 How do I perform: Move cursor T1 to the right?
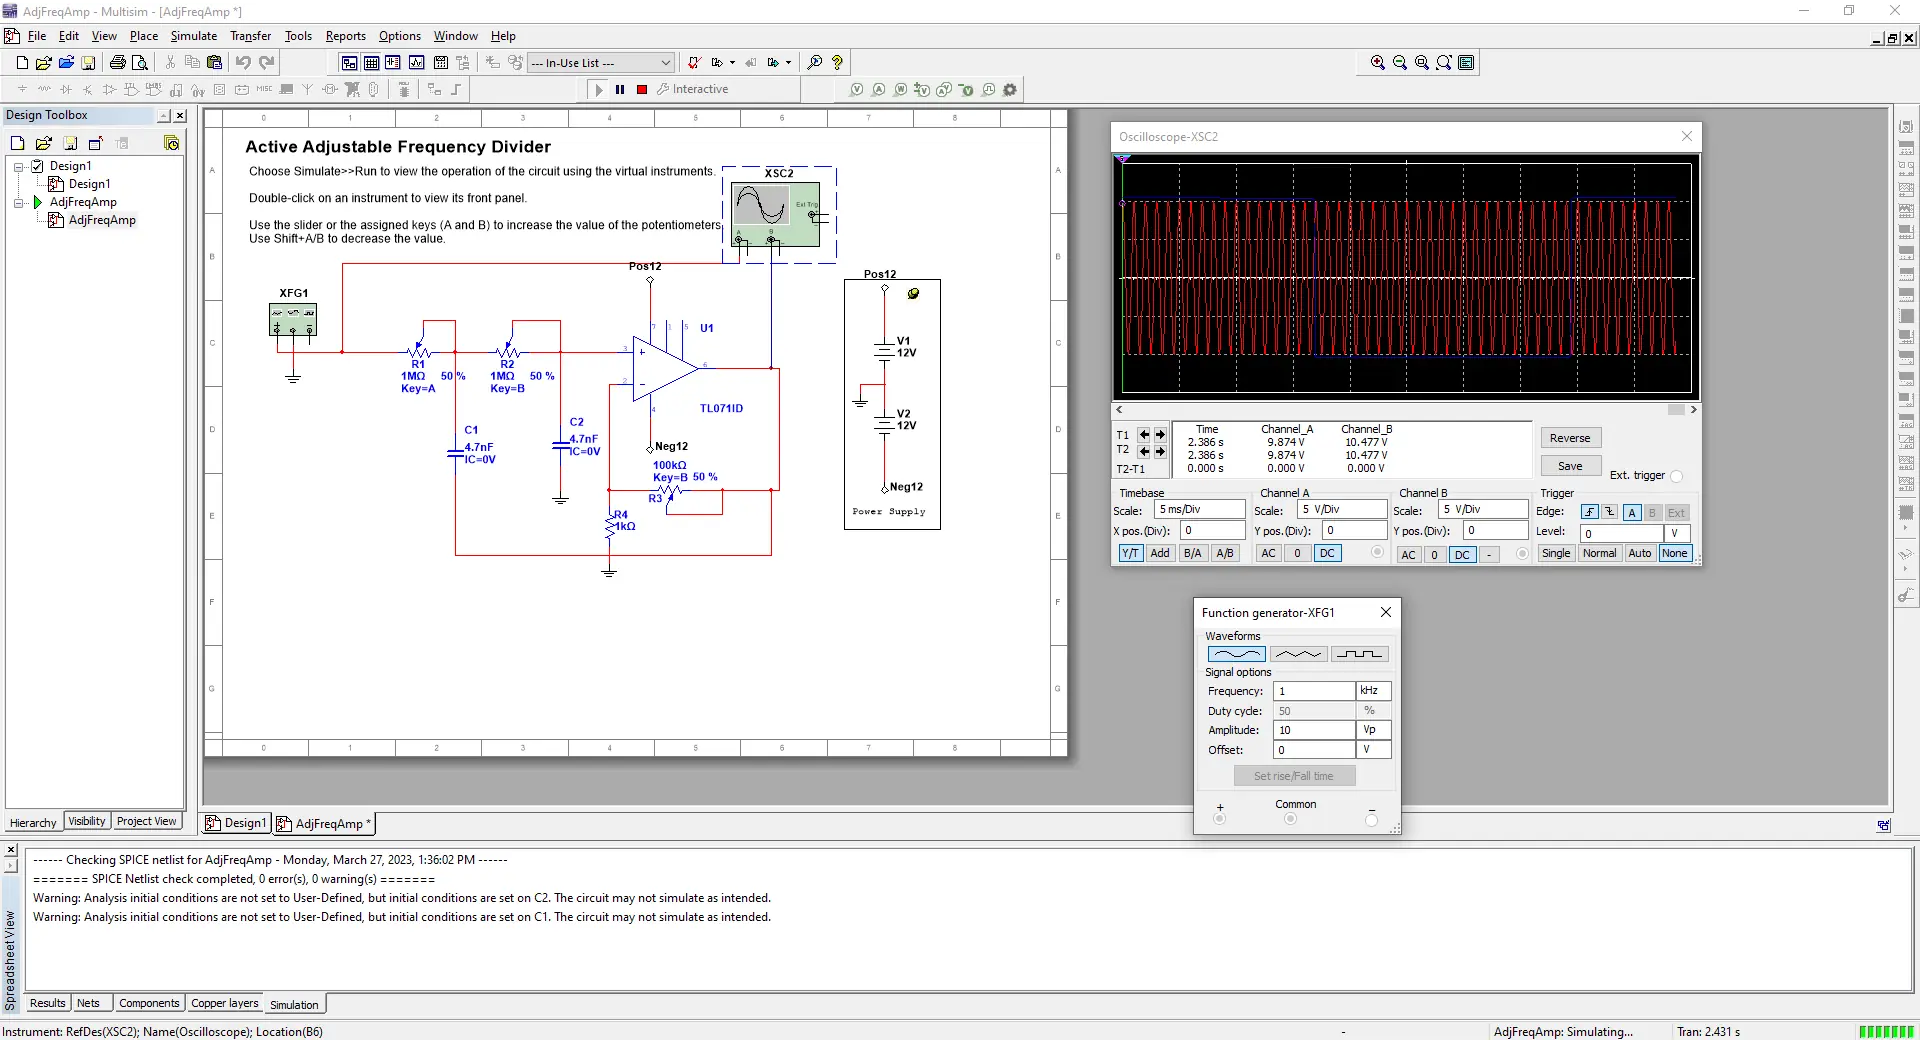pos(1160,435)
